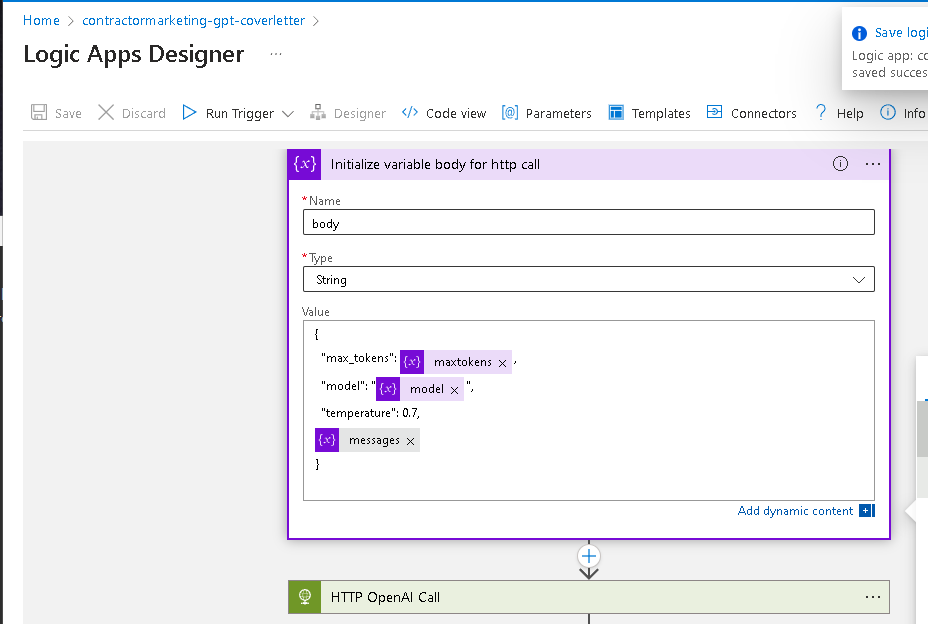Image resolution: width=928 pixels, height=624 pixels.
Task: Open Parameters panel
Action: [546, 112]
